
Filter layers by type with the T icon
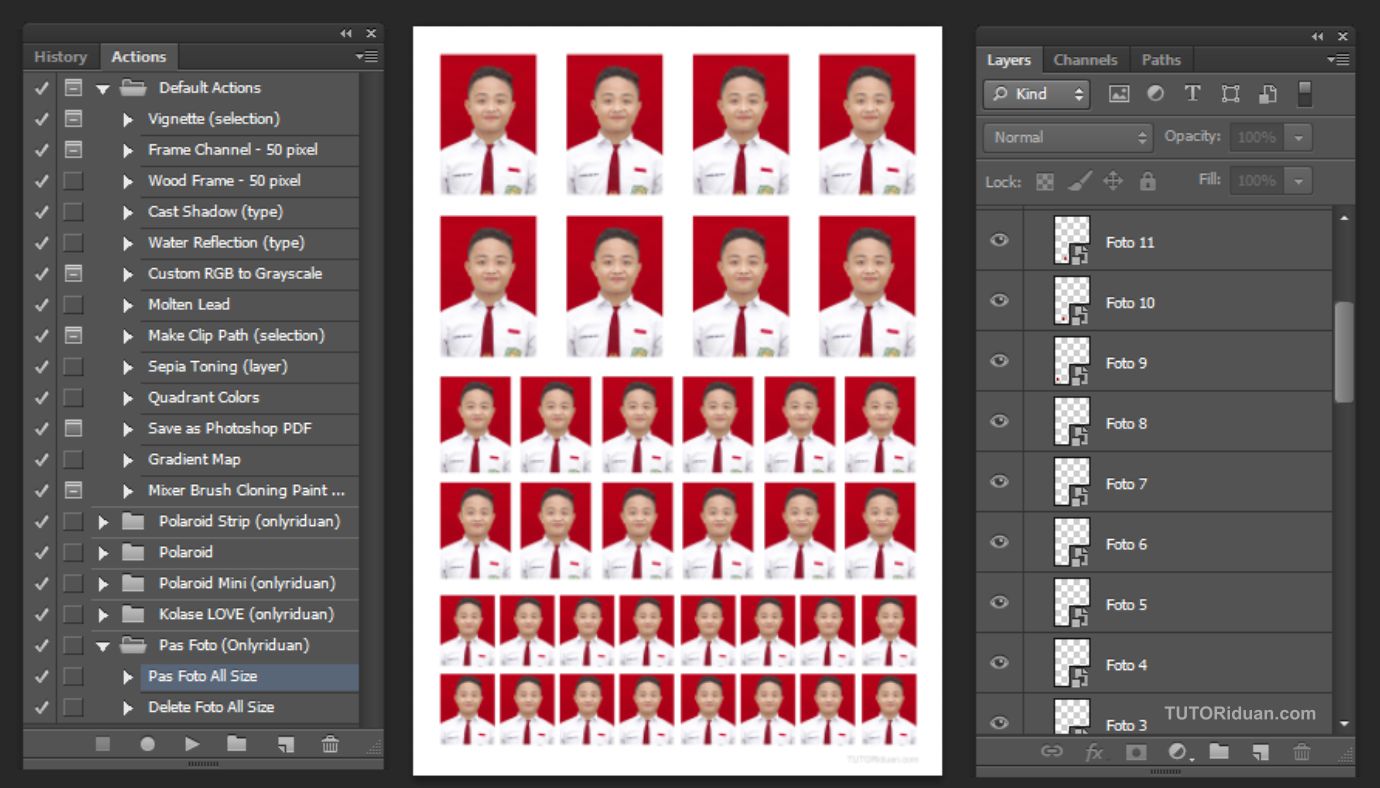1192,93
